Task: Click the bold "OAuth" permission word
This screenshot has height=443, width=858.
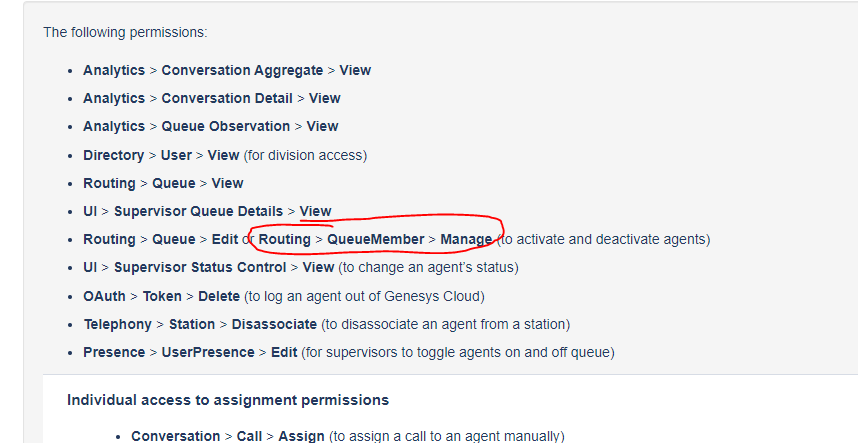Action: click(x=105, y=296)
